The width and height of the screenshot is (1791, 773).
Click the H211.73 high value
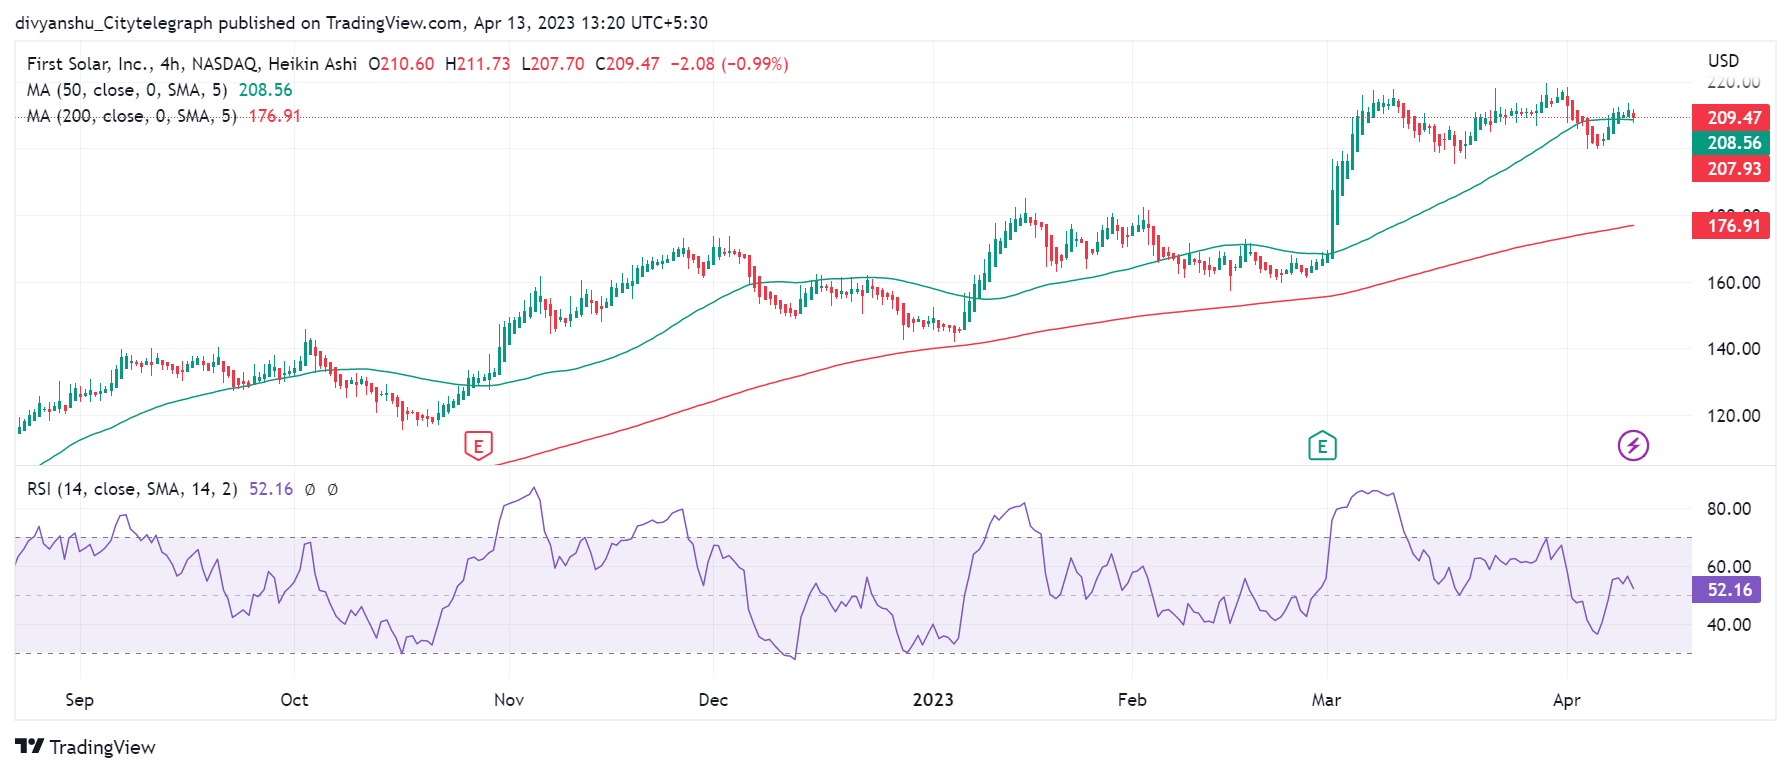[477, 64]
